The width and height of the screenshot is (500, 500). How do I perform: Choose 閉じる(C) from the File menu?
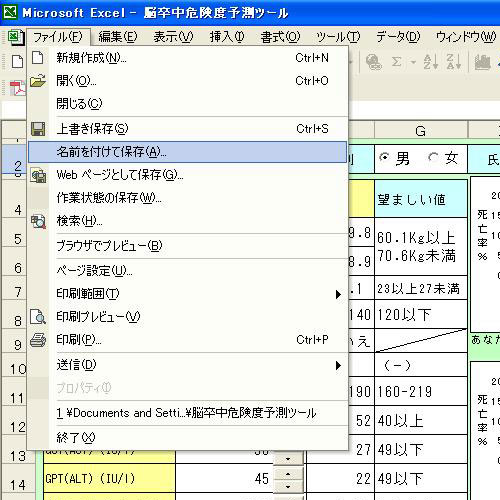tap(188, 104)
